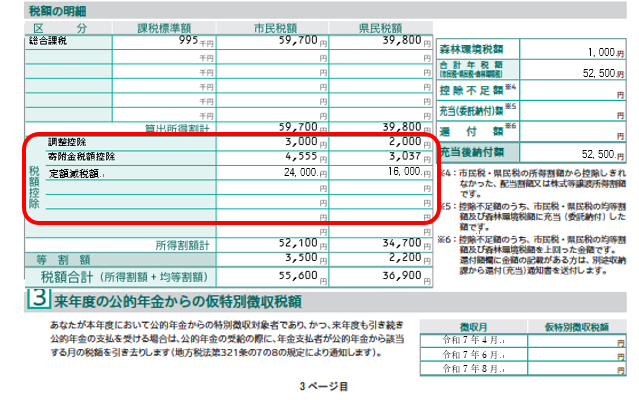The image size is (639, 400).
Task: Select the 算出所得割計 label
Action: tap(177, 129)
